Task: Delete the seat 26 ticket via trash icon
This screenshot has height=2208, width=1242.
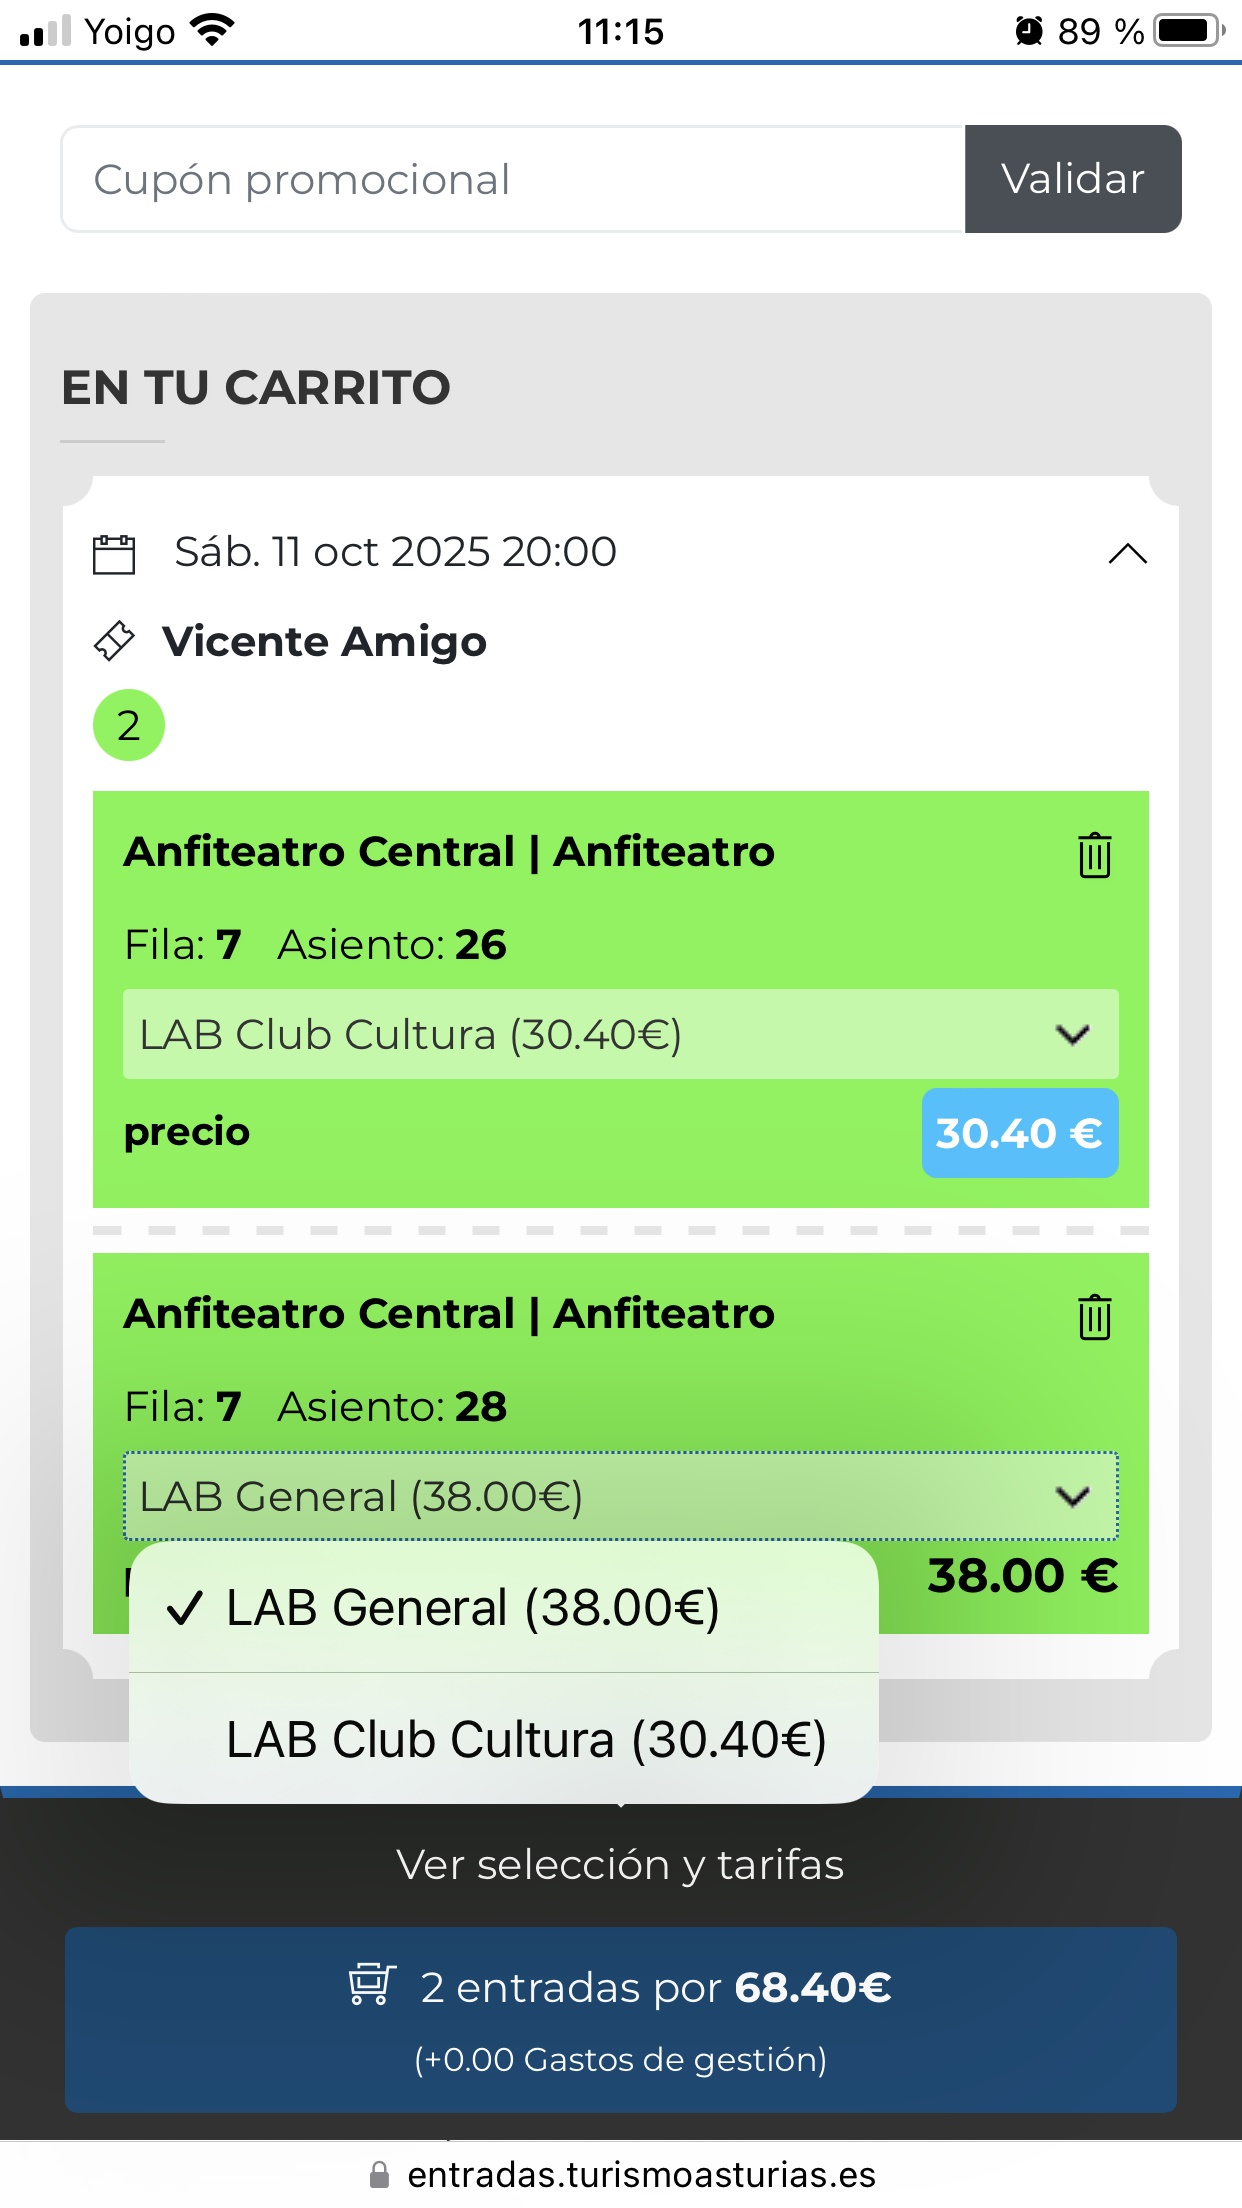Action: pyautogui.click(x=1094, y=855)
